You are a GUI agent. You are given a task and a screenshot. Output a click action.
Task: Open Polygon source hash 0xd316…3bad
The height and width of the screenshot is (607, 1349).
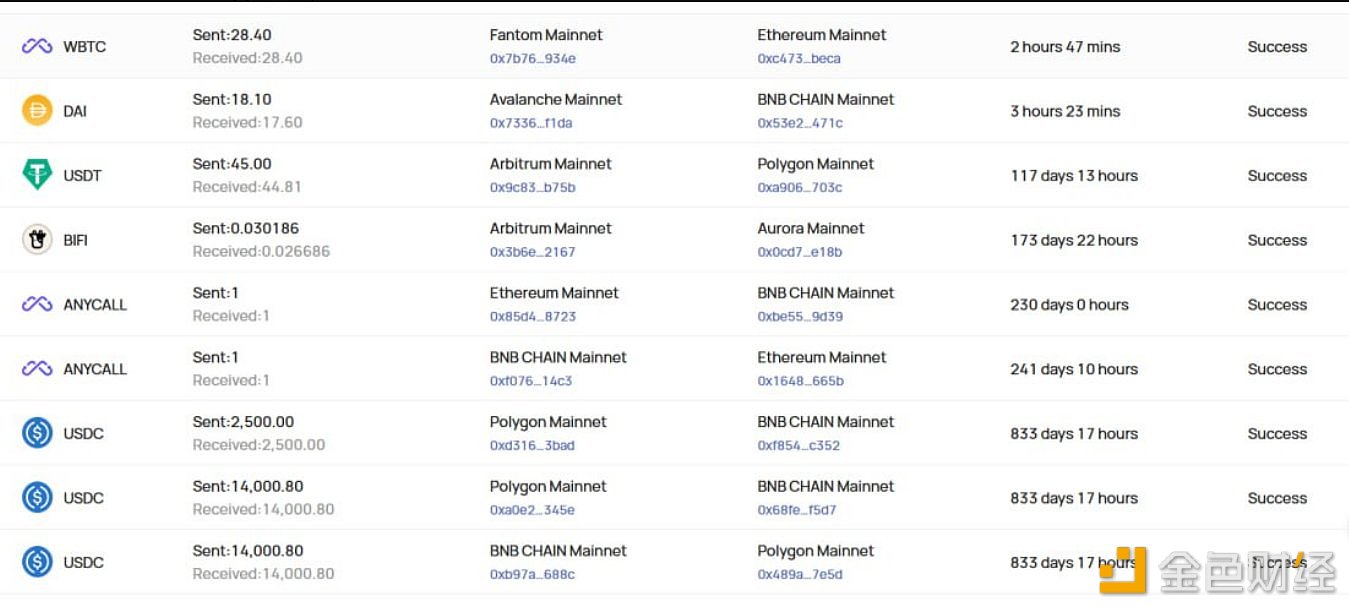532,445
